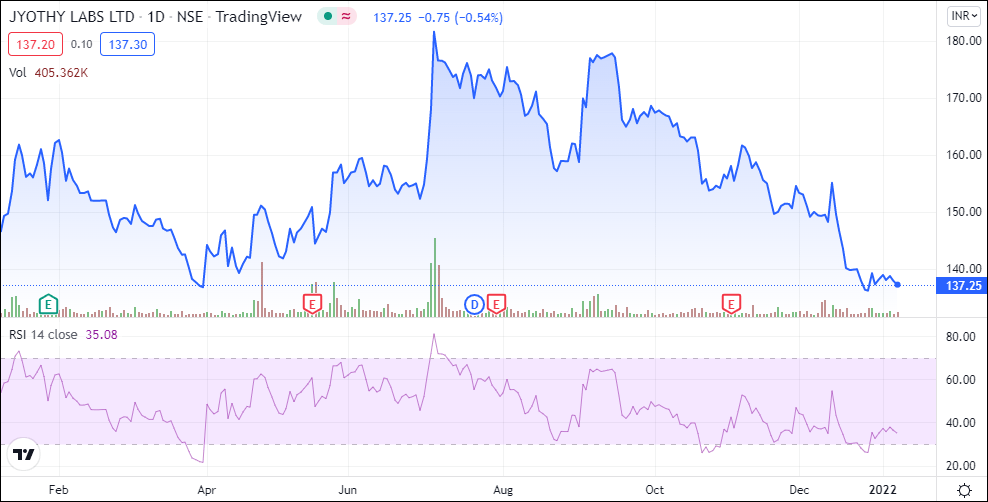The image size is (988, 502).
Task: Click the Feb label on time axis
Action: point(58,490)
